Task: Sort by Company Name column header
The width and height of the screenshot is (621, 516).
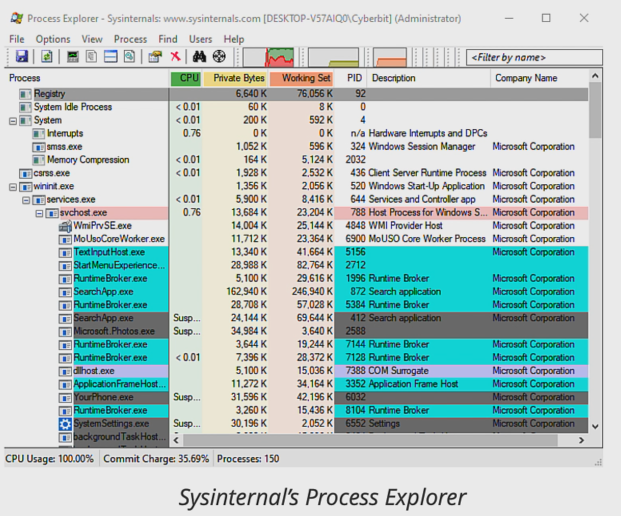Action: [539, 78]
